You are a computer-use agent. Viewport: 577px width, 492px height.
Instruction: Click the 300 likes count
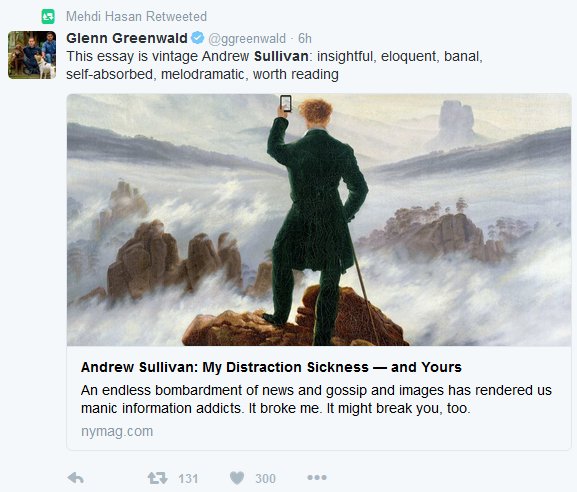tap(265, 478)
